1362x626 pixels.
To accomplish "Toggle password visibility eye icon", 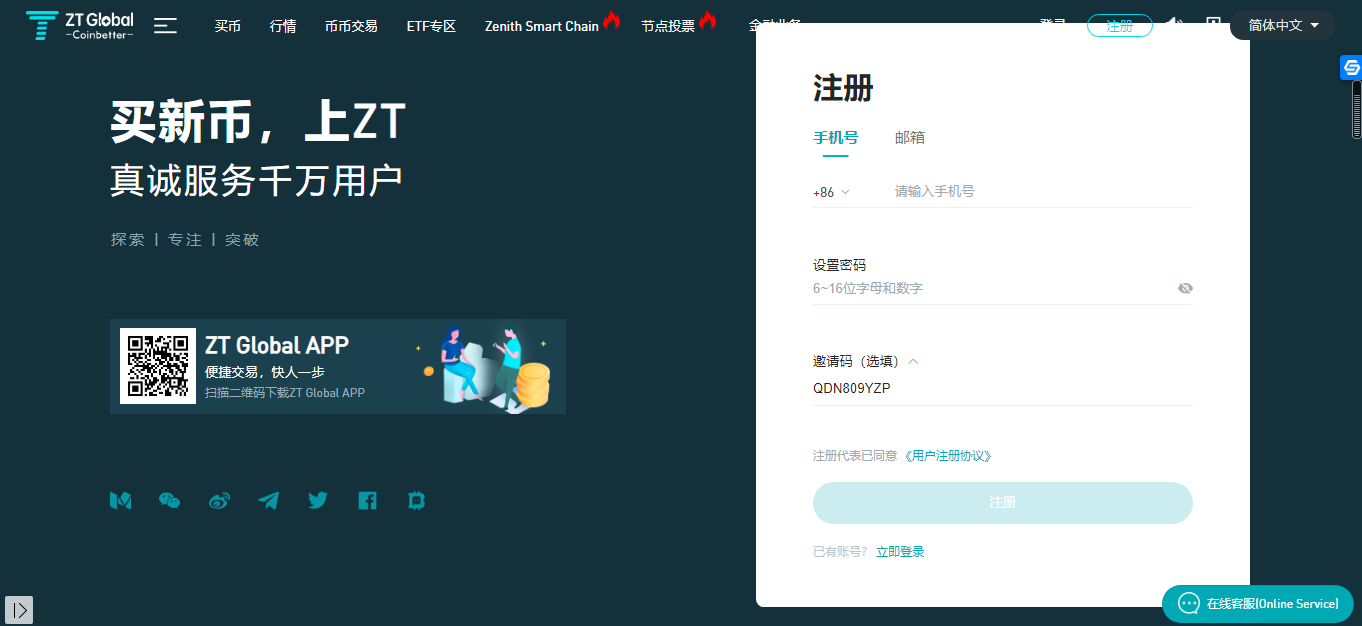I will pos(1185,288).
